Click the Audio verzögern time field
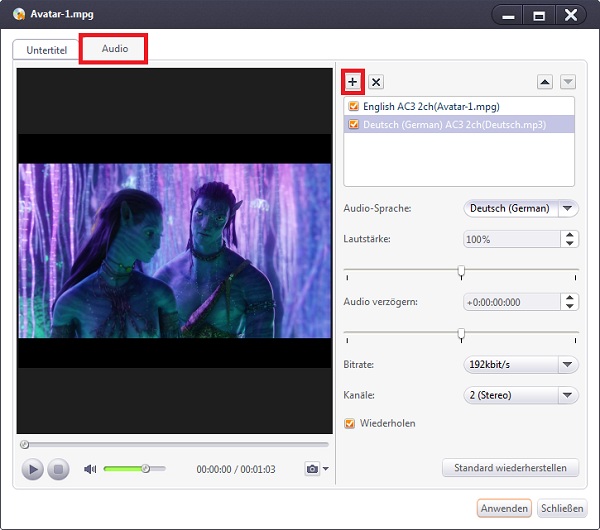Image resolution: width=600 pixels, height=530 pixels. [512, 302]
